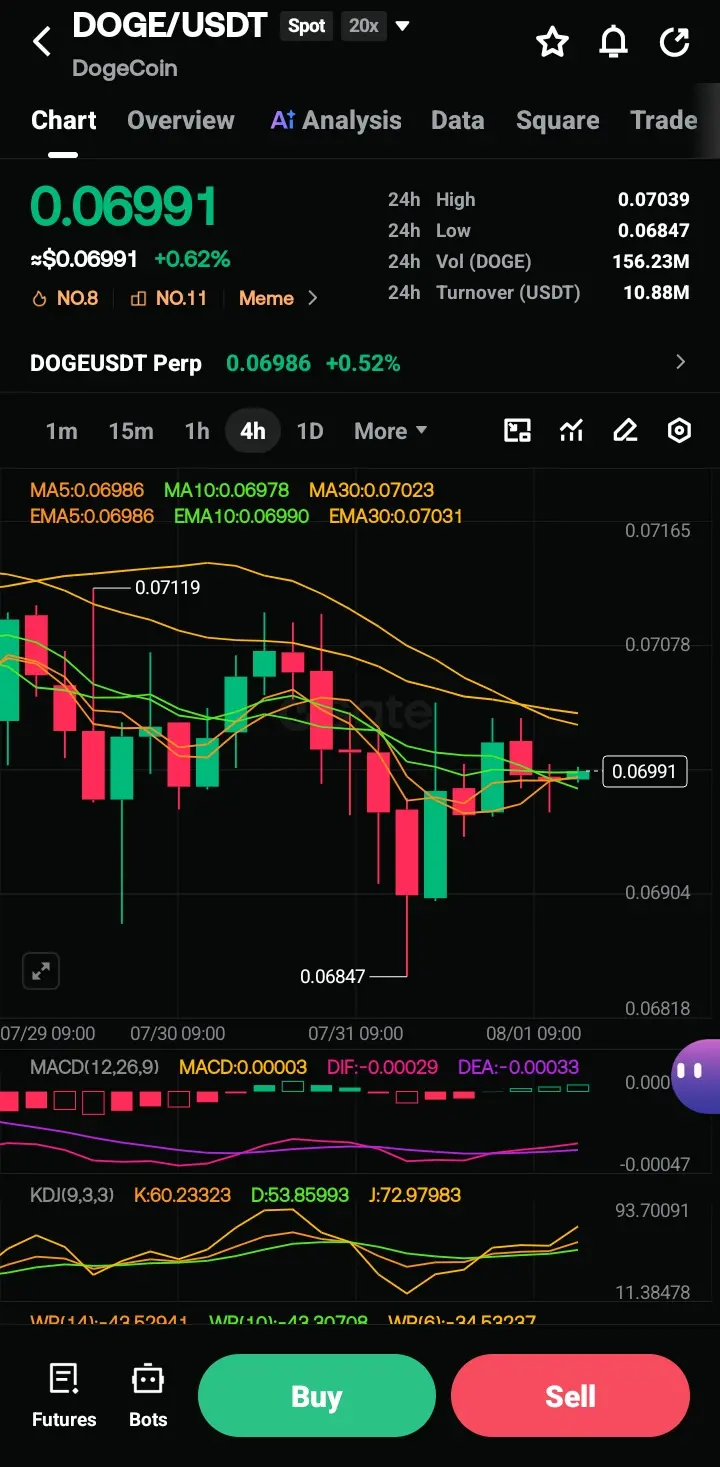Switch to the Trade tab
Image resolution: width=720 pixels, height=1467 pixels.
[664, 120]
